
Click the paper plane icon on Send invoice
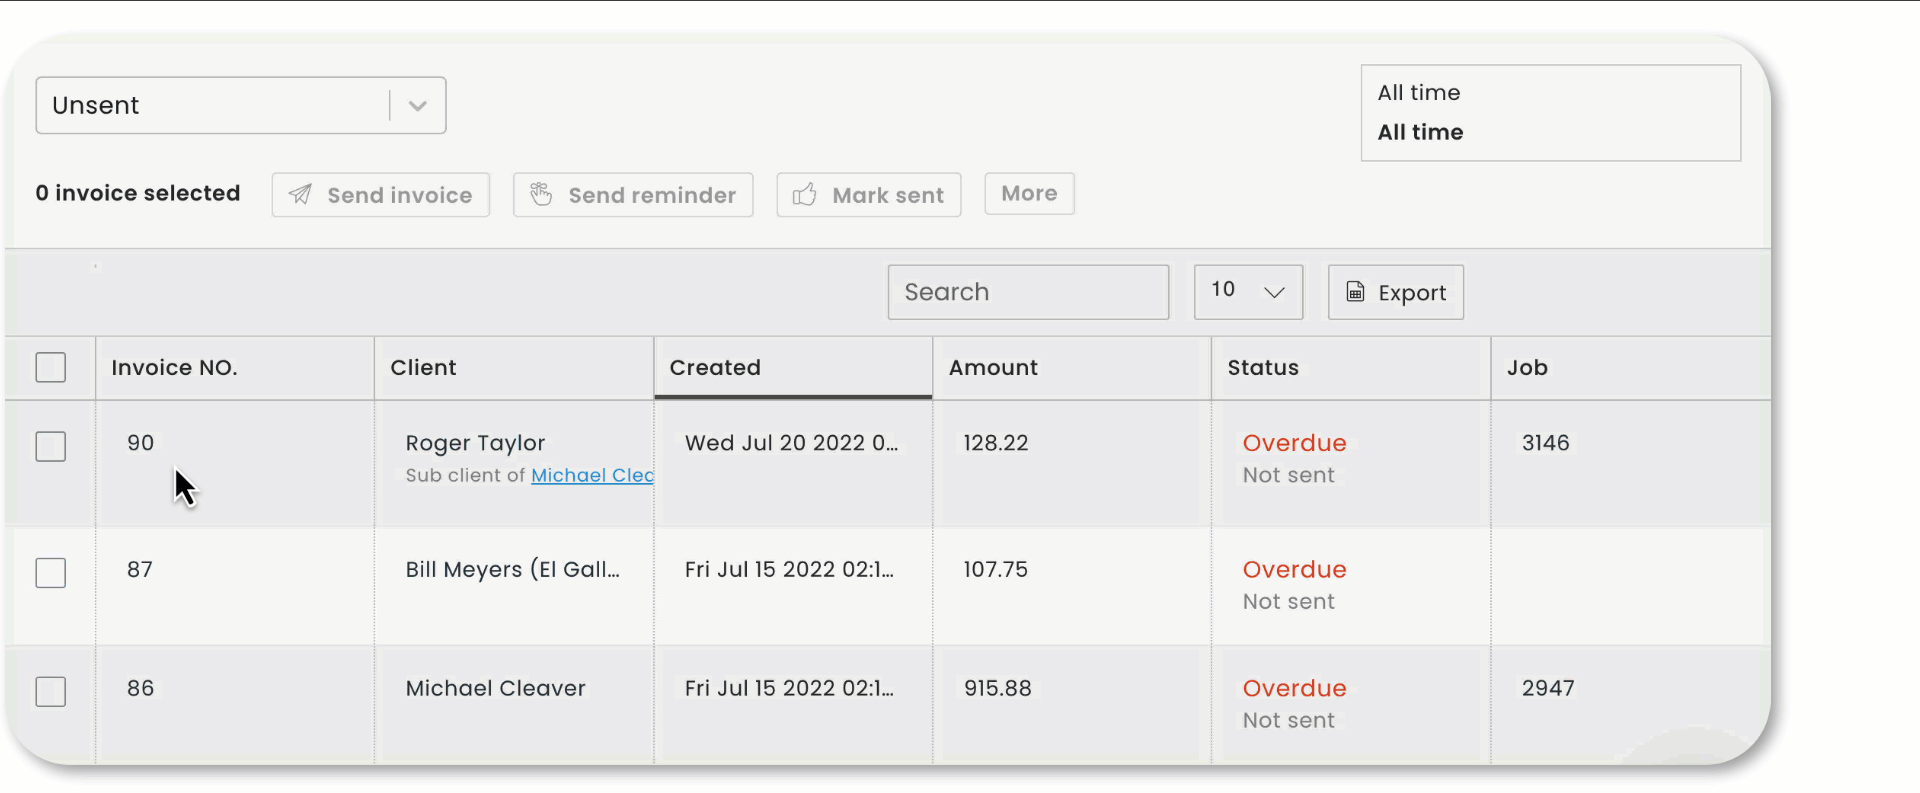click(x=300, y=194)
